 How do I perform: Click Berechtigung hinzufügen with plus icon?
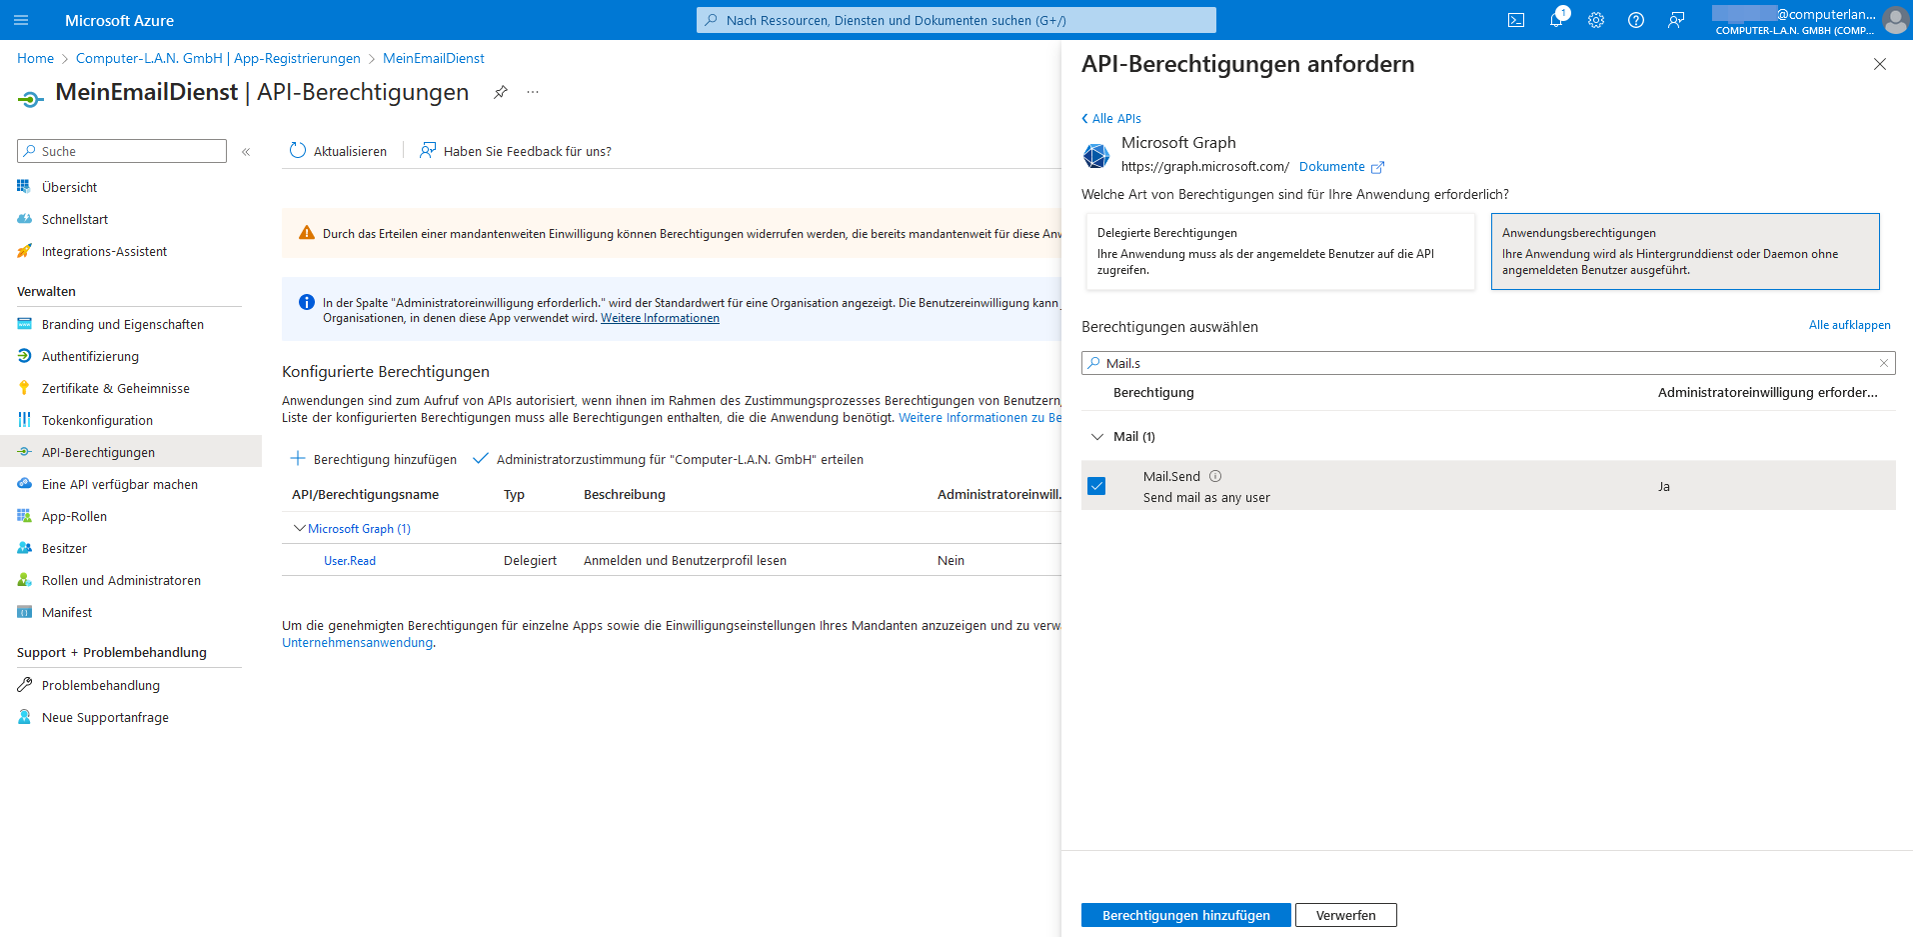(x=373, y=459)
